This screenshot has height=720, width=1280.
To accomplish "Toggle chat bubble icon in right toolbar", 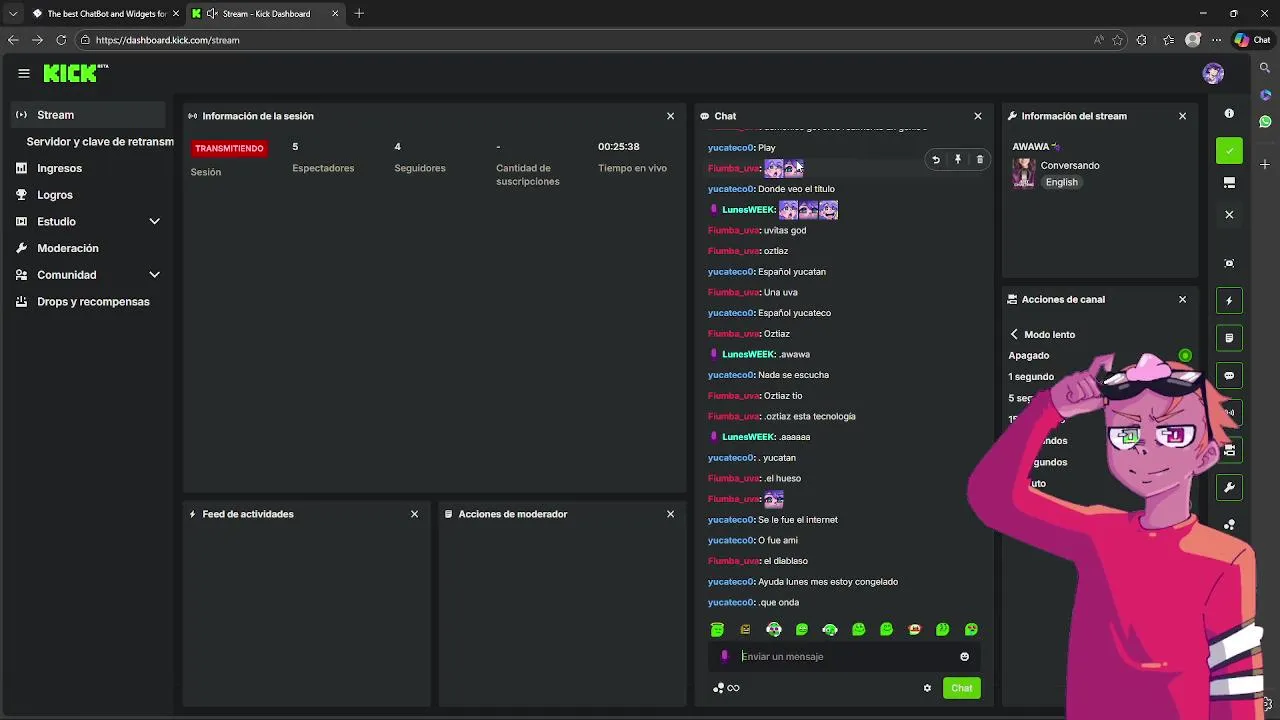I will tap(1229, 376).
